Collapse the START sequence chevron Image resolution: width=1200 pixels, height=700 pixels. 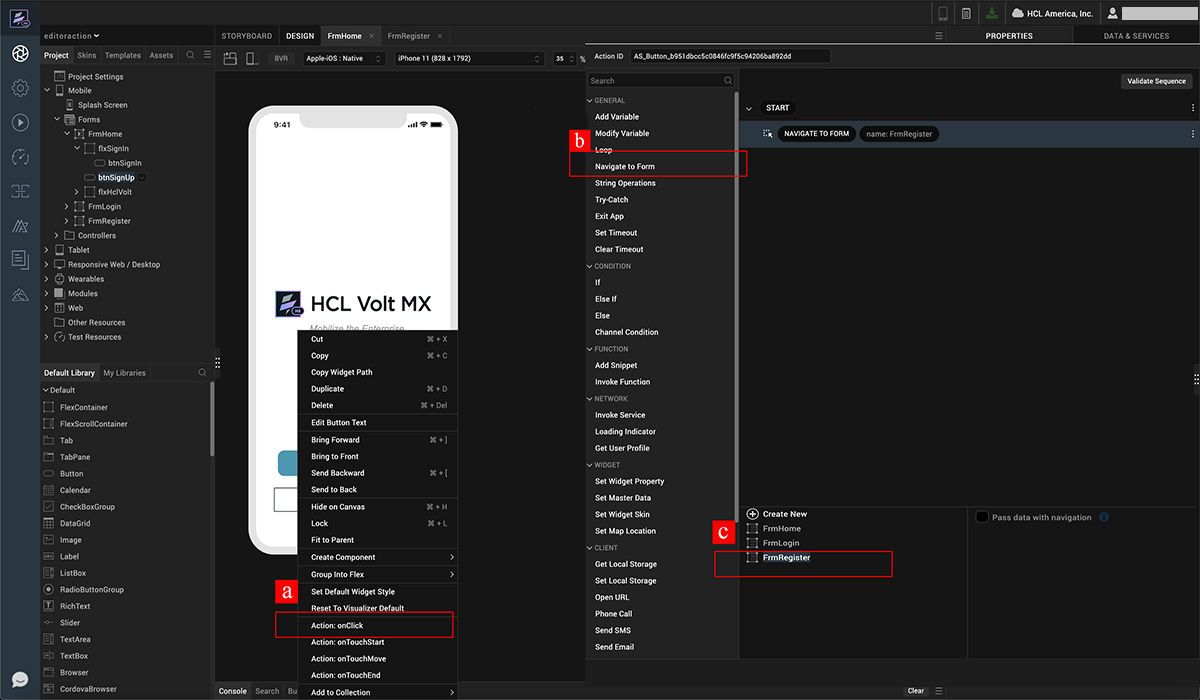coord(748,108)
